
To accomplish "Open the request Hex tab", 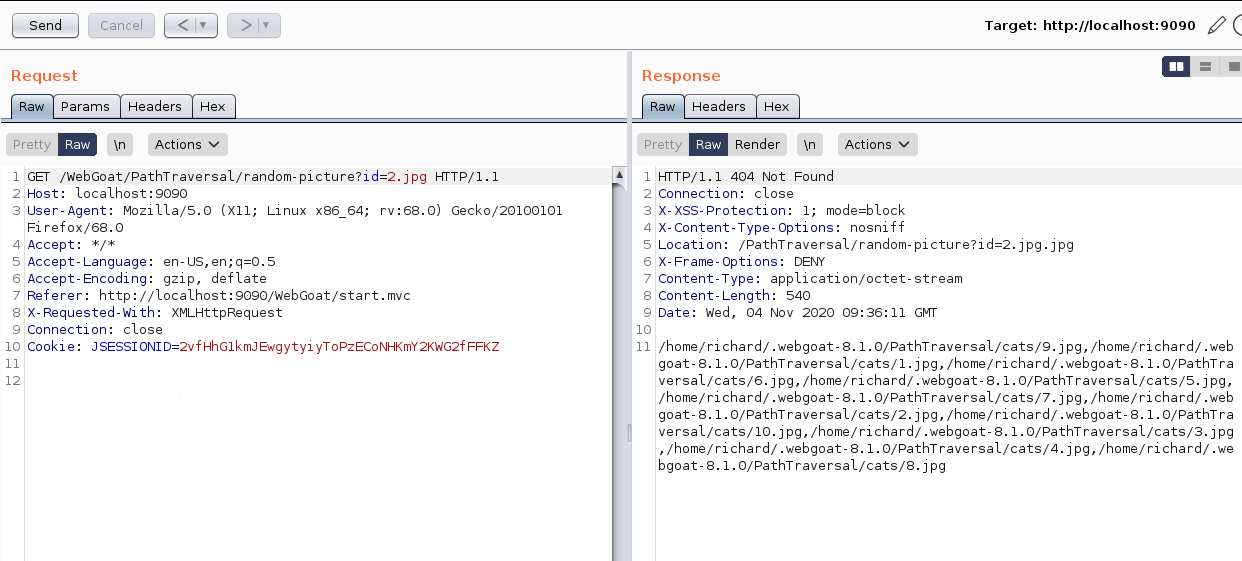I will pyautogui.click(x=212, y=106).
